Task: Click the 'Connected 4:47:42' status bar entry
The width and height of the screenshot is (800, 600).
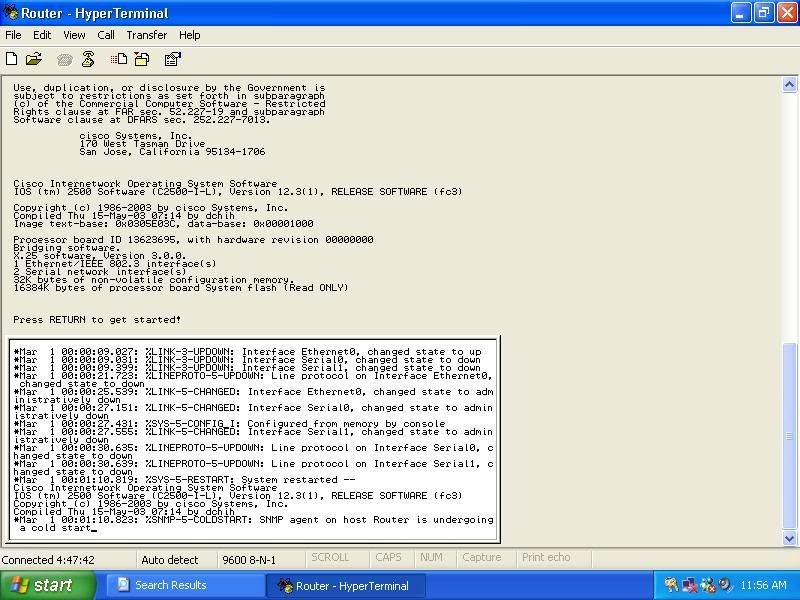Action: [x=48, y=560]
